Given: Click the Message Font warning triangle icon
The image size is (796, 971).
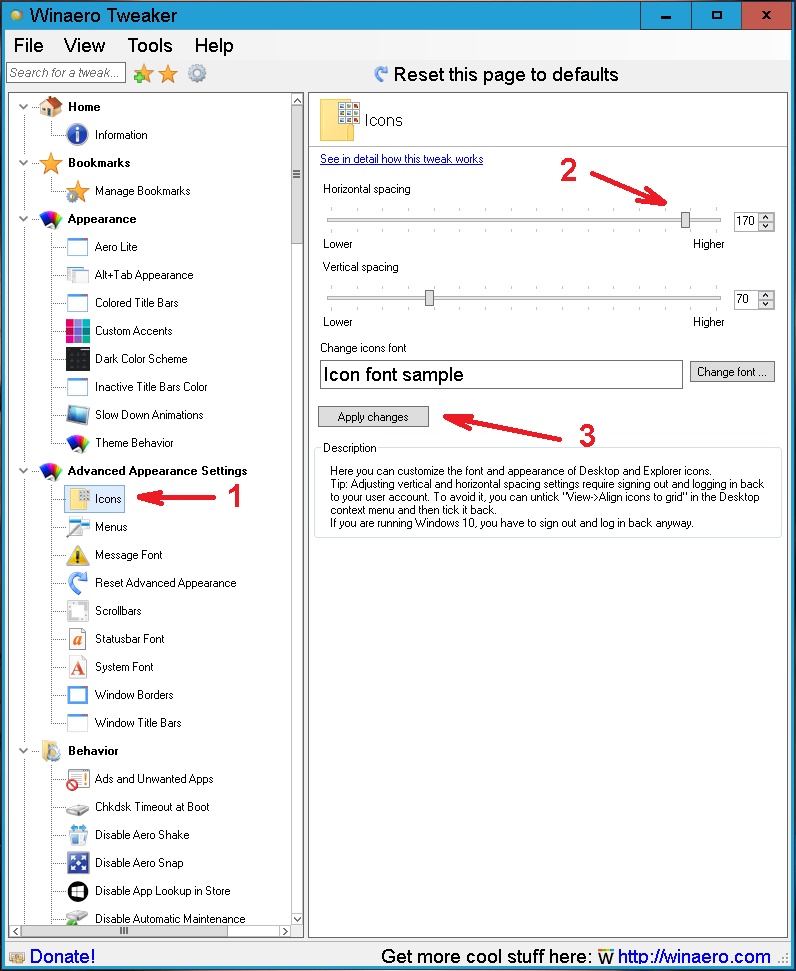Looking at the screenshot, I should [77, 555].
